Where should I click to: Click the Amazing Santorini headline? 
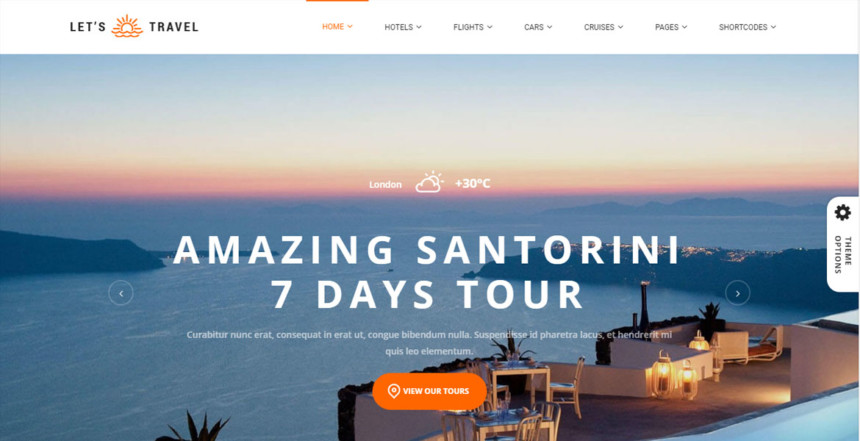427,250
